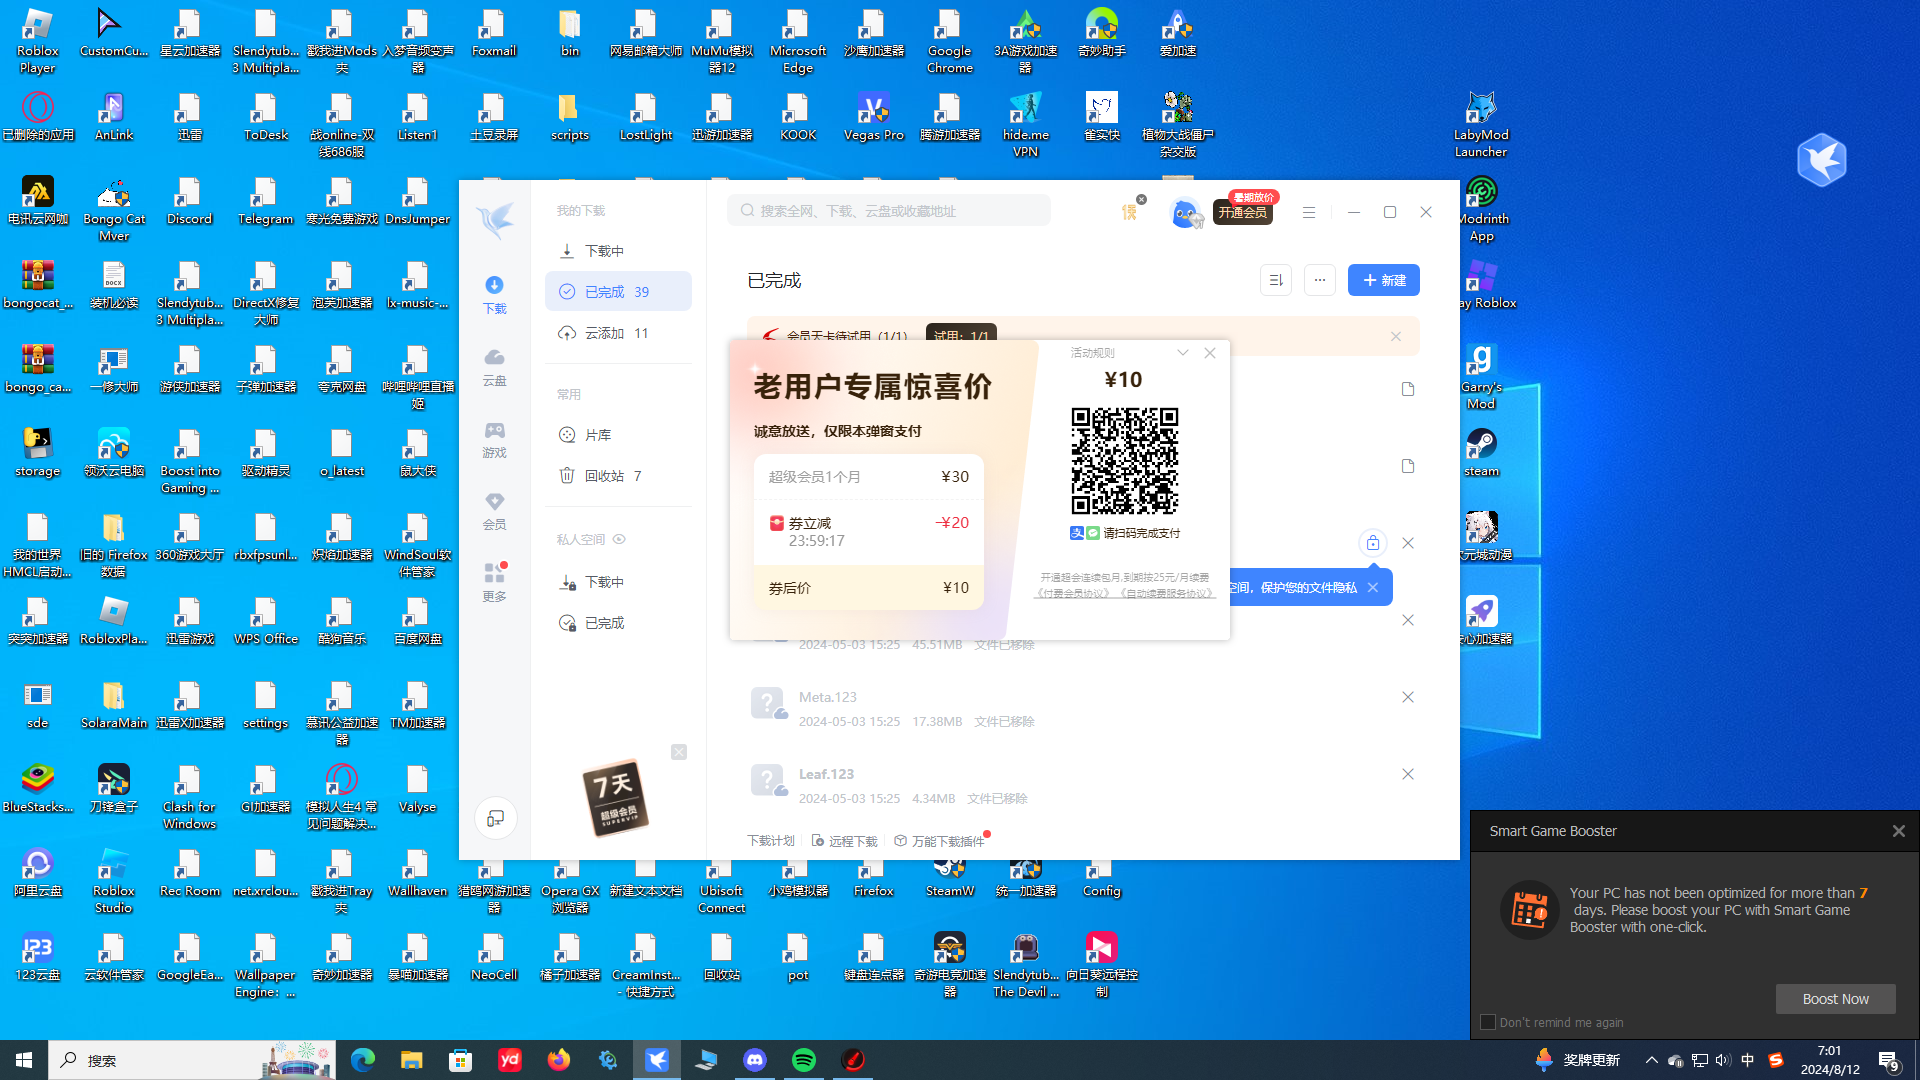This screenshot has width=1920, height=1080.
Task: Open the 回收站 trash item in the sidebar
Action: point(604,476)
